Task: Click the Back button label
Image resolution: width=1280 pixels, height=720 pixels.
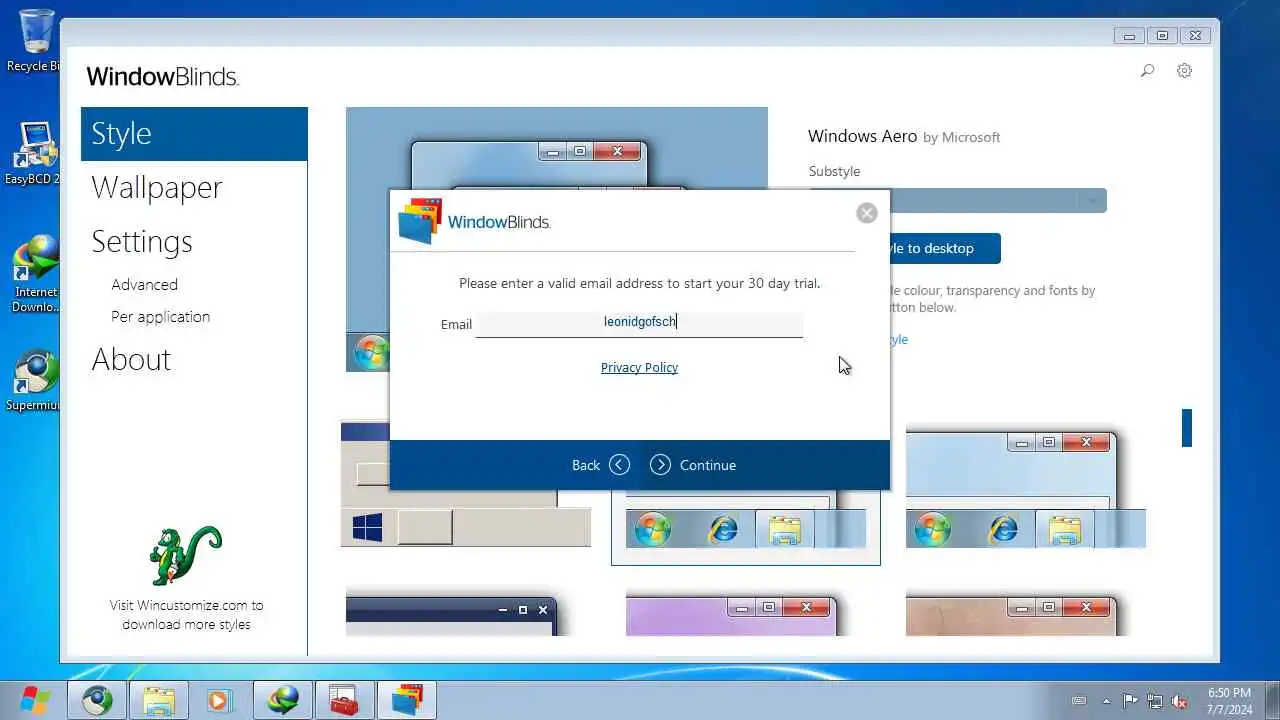Action: point(586,465)
